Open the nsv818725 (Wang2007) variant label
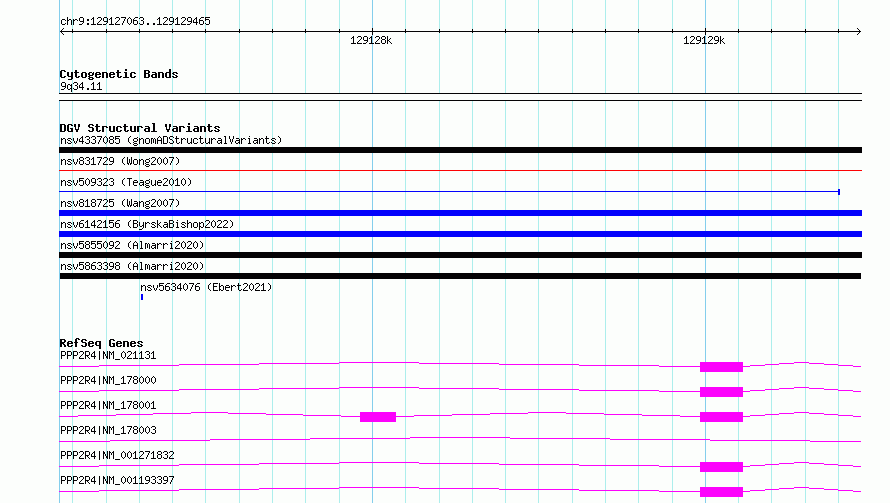This screenshot has height=503, width=890. pos(120,203)
